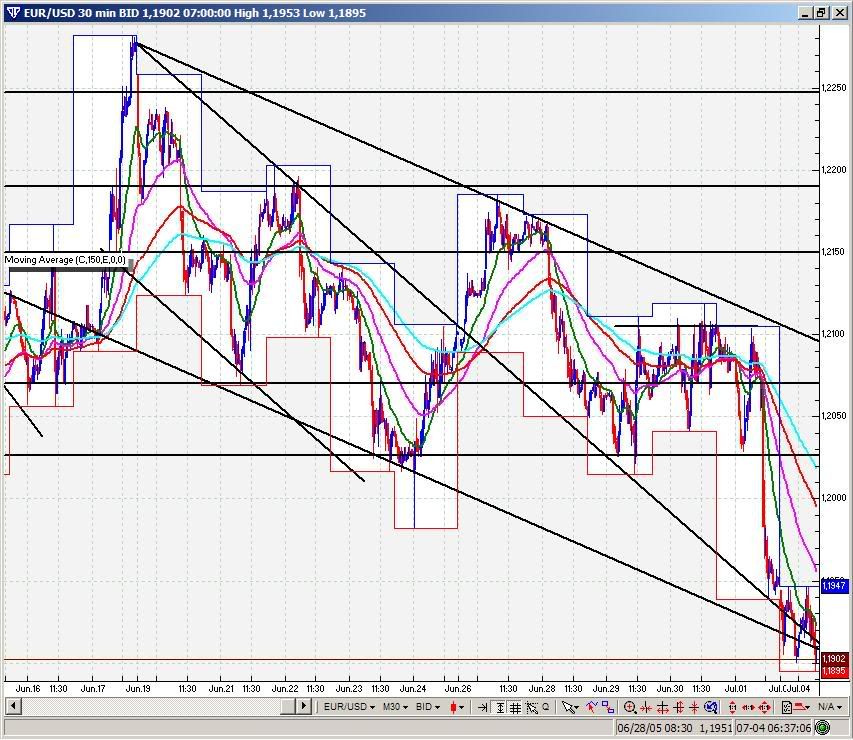Click the horizontal compress arrows icon

click(x=646, y=707)
